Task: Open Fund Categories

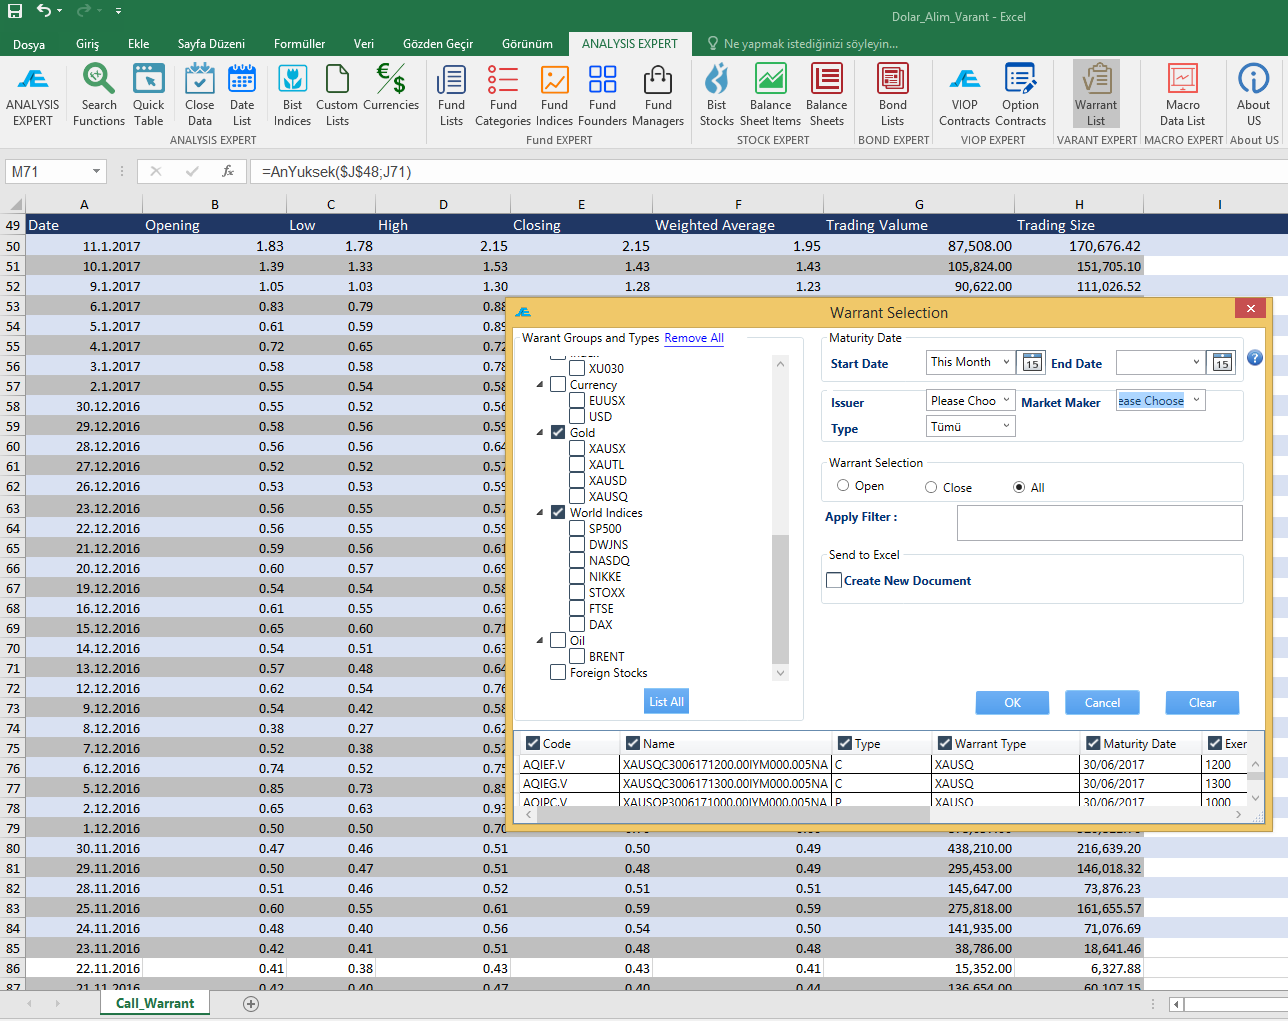Action: coord(503,95)
